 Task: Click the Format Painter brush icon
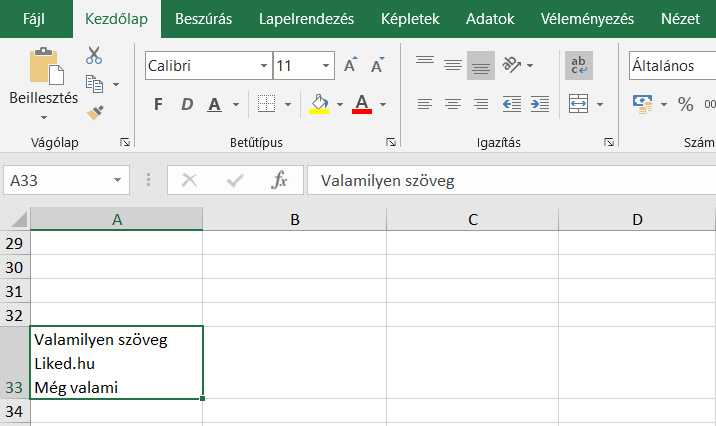[95, 112]
